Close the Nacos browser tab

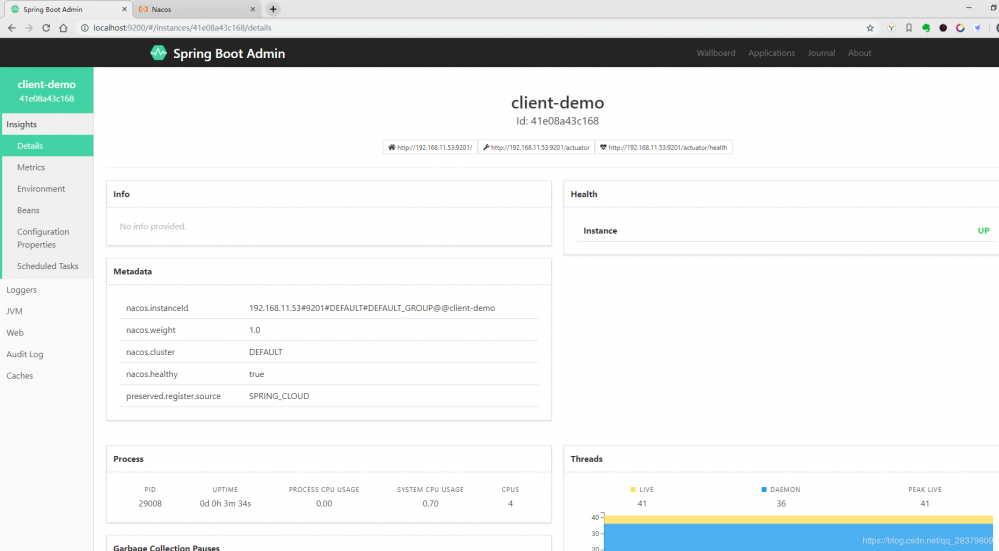tap(252, 10)
